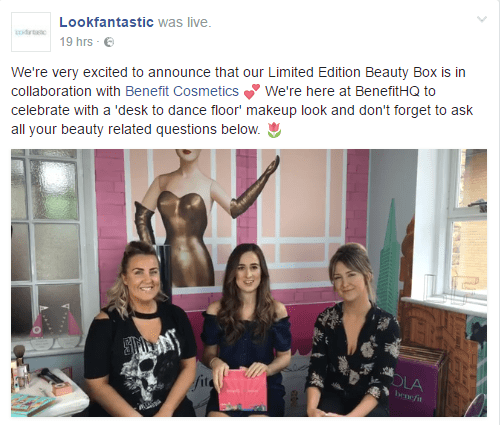Screen dimensions: 500x425
Task: Click the two pink hearts emoji
Action: [252, 92]
